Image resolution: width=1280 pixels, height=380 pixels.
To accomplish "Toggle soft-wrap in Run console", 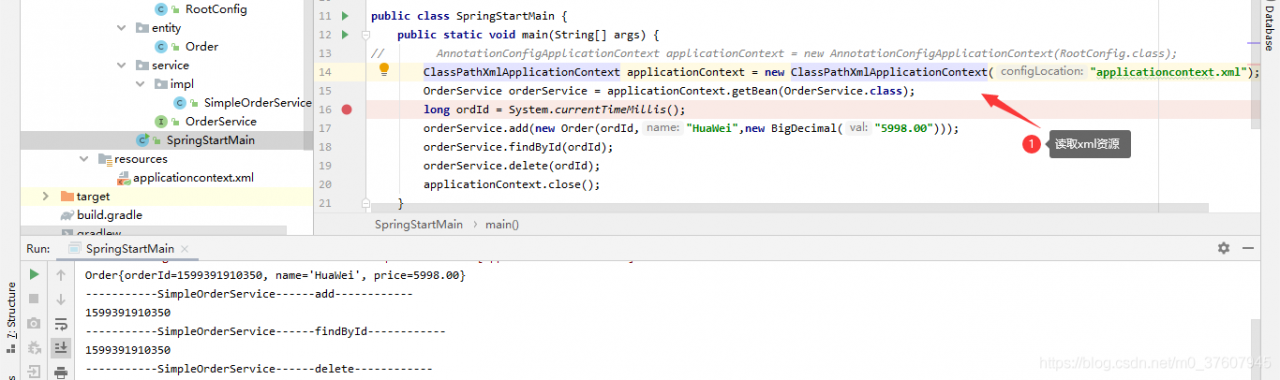I will click(61, 323).
